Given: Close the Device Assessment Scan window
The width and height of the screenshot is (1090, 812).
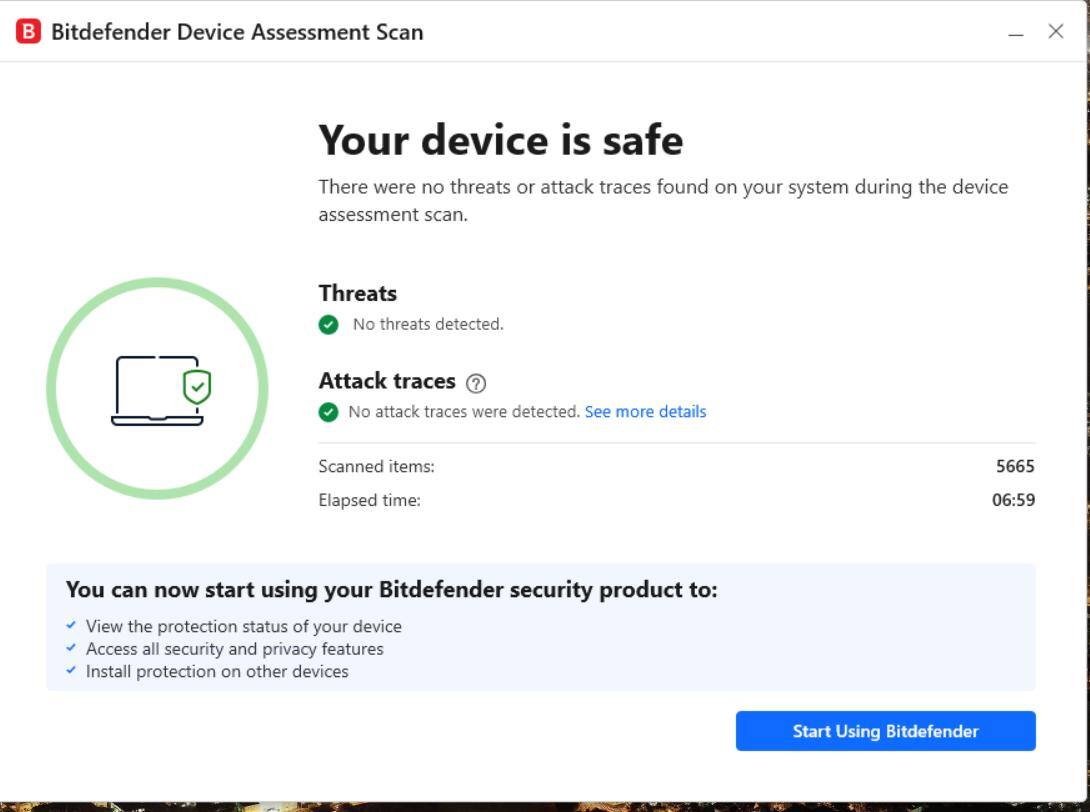Looking at the screenshot, I should tap(1056, 32).
